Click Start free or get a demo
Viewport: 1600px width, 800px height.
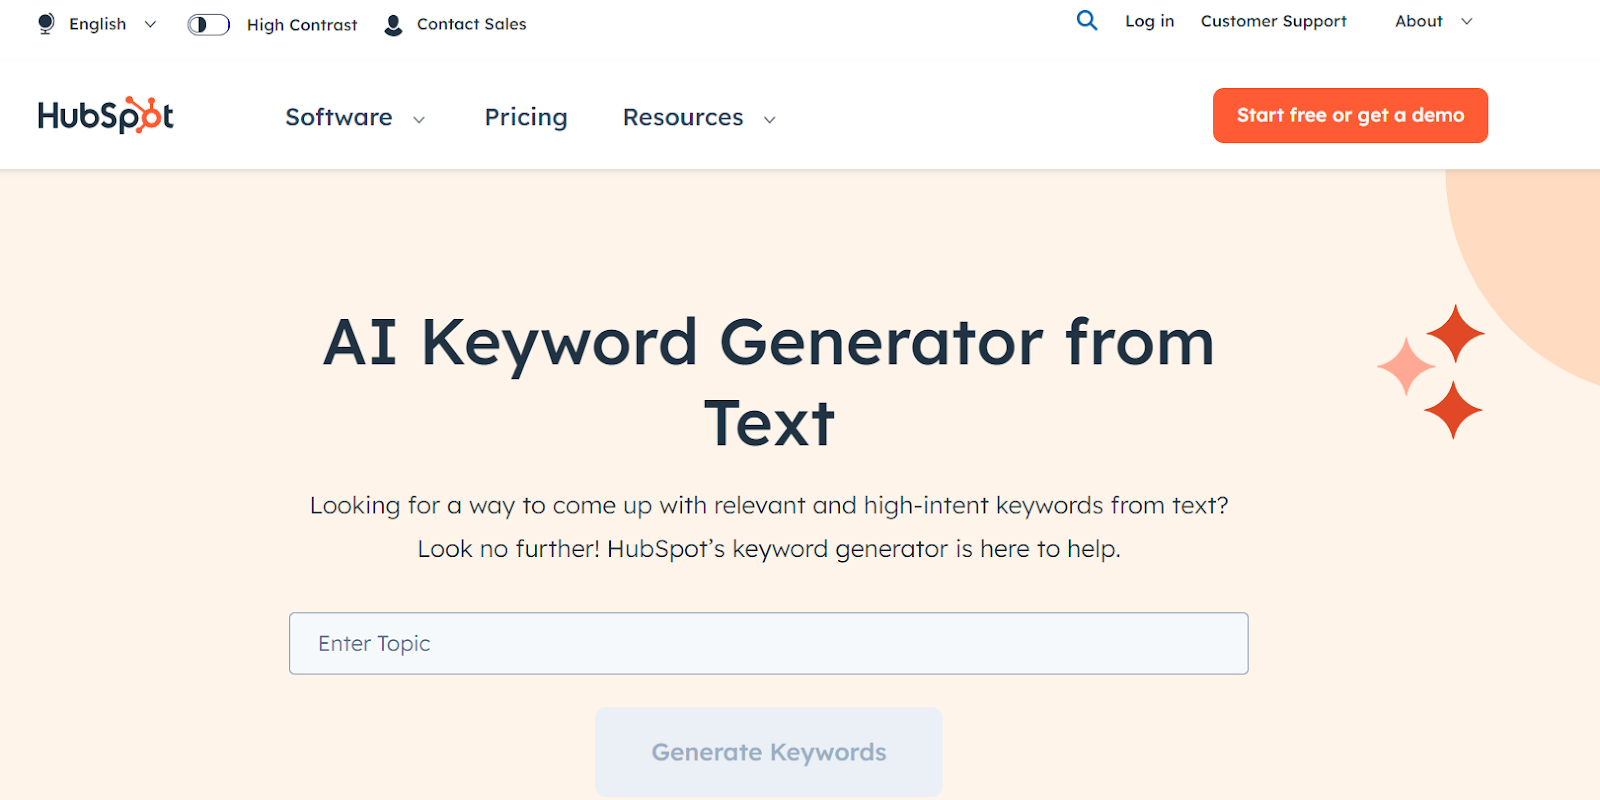(1350, 115)
